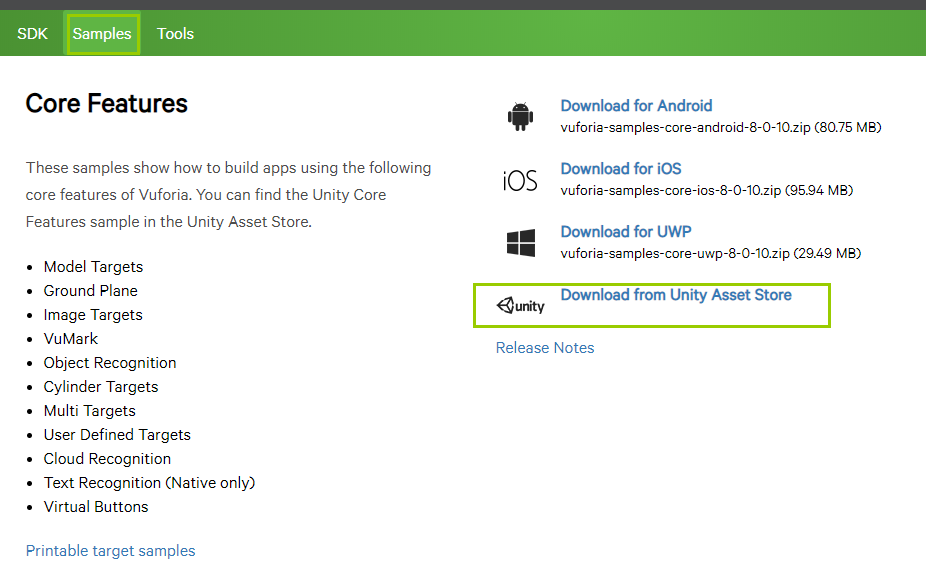Click the Object Recognition list item
Viewport: 926px width, 569px height.
[x=110, y=363]
